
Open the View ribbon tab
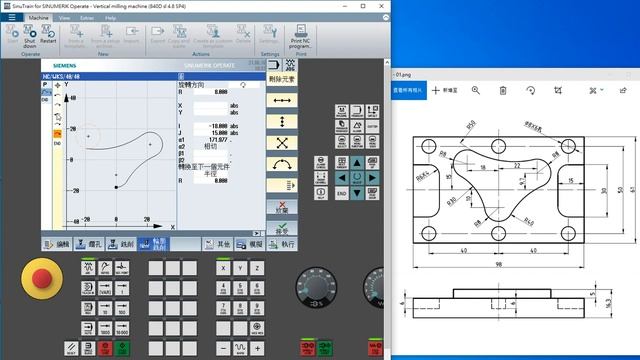pos(64,18)
